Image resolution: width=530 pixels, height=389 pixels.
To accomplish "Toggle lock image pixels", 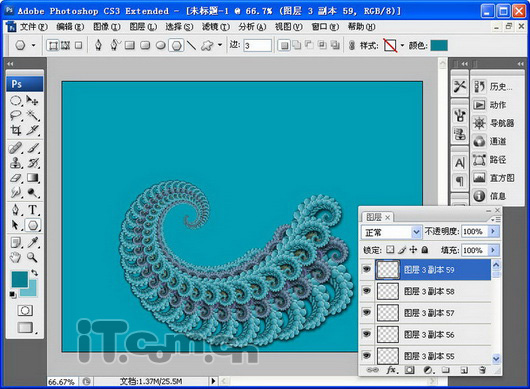I will (402, 250).
